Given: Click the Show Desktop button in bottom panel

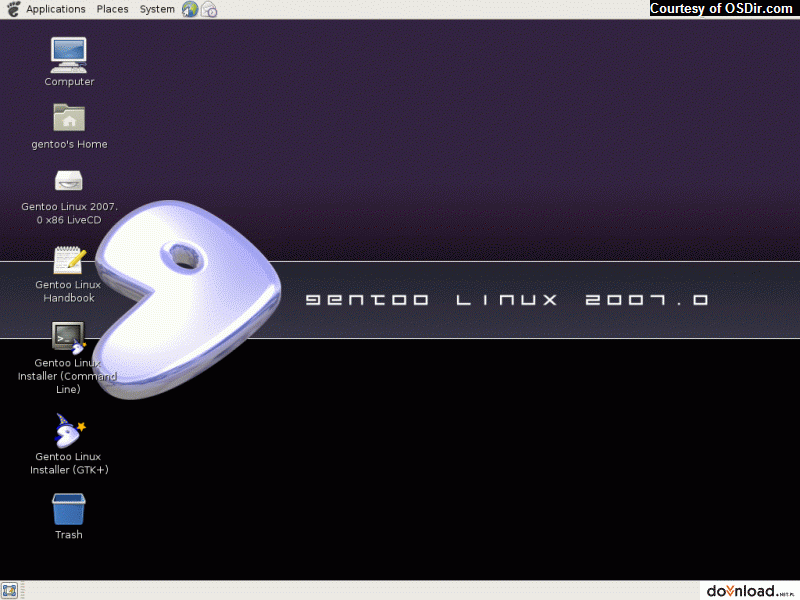Looking at the screenshot, I should tap(9, 591).
